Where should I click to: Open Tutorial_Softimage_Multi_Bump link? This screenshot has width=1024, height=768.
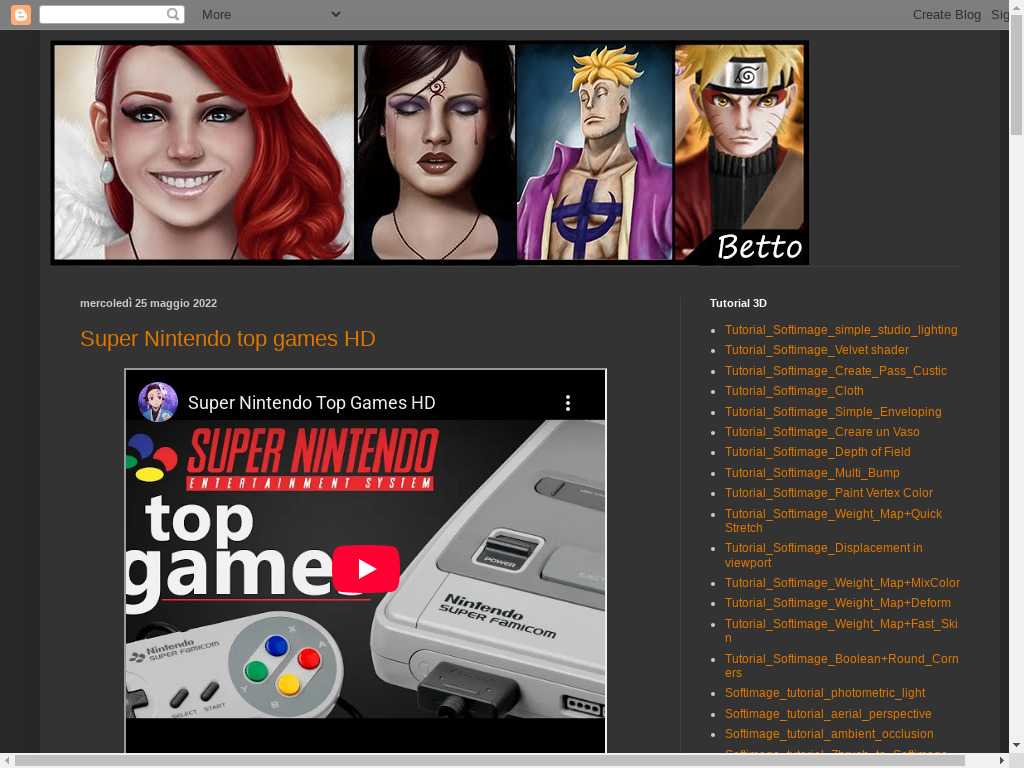pos(812,473)
